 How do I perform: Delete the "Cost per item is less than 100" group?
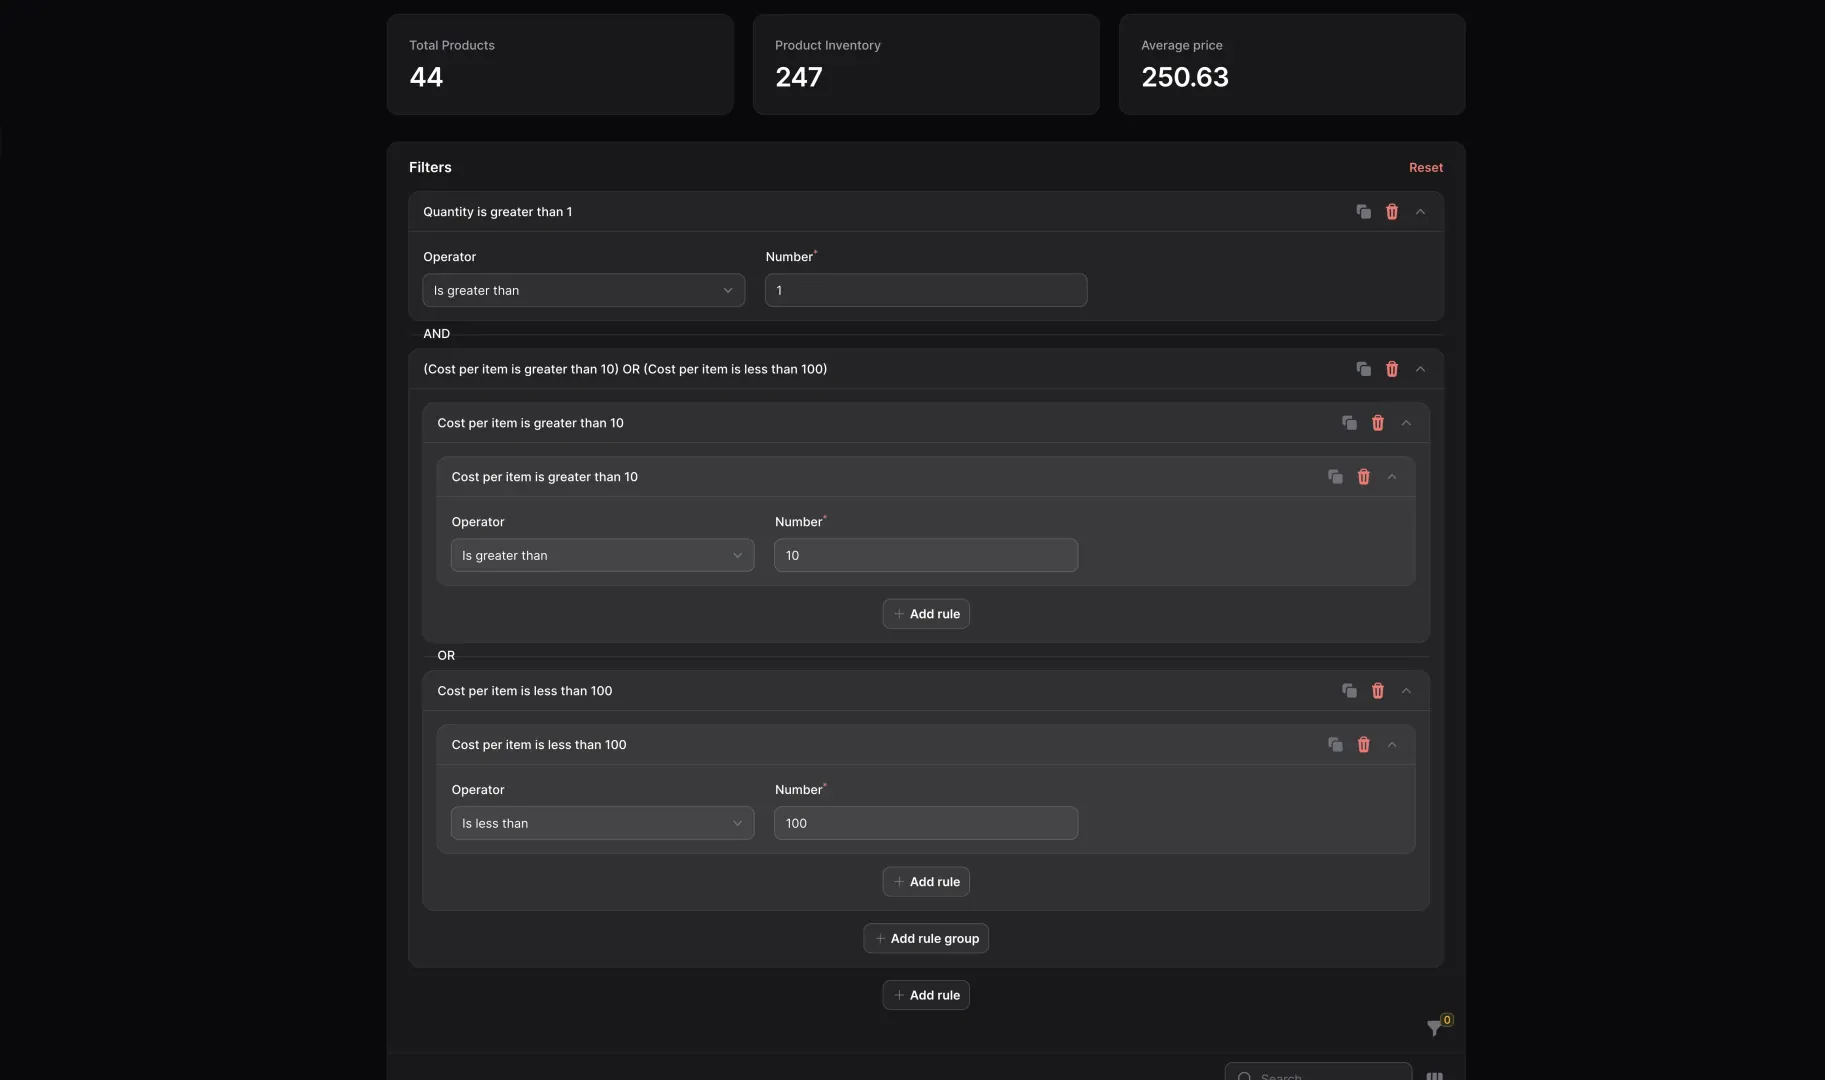point(1377,691)
